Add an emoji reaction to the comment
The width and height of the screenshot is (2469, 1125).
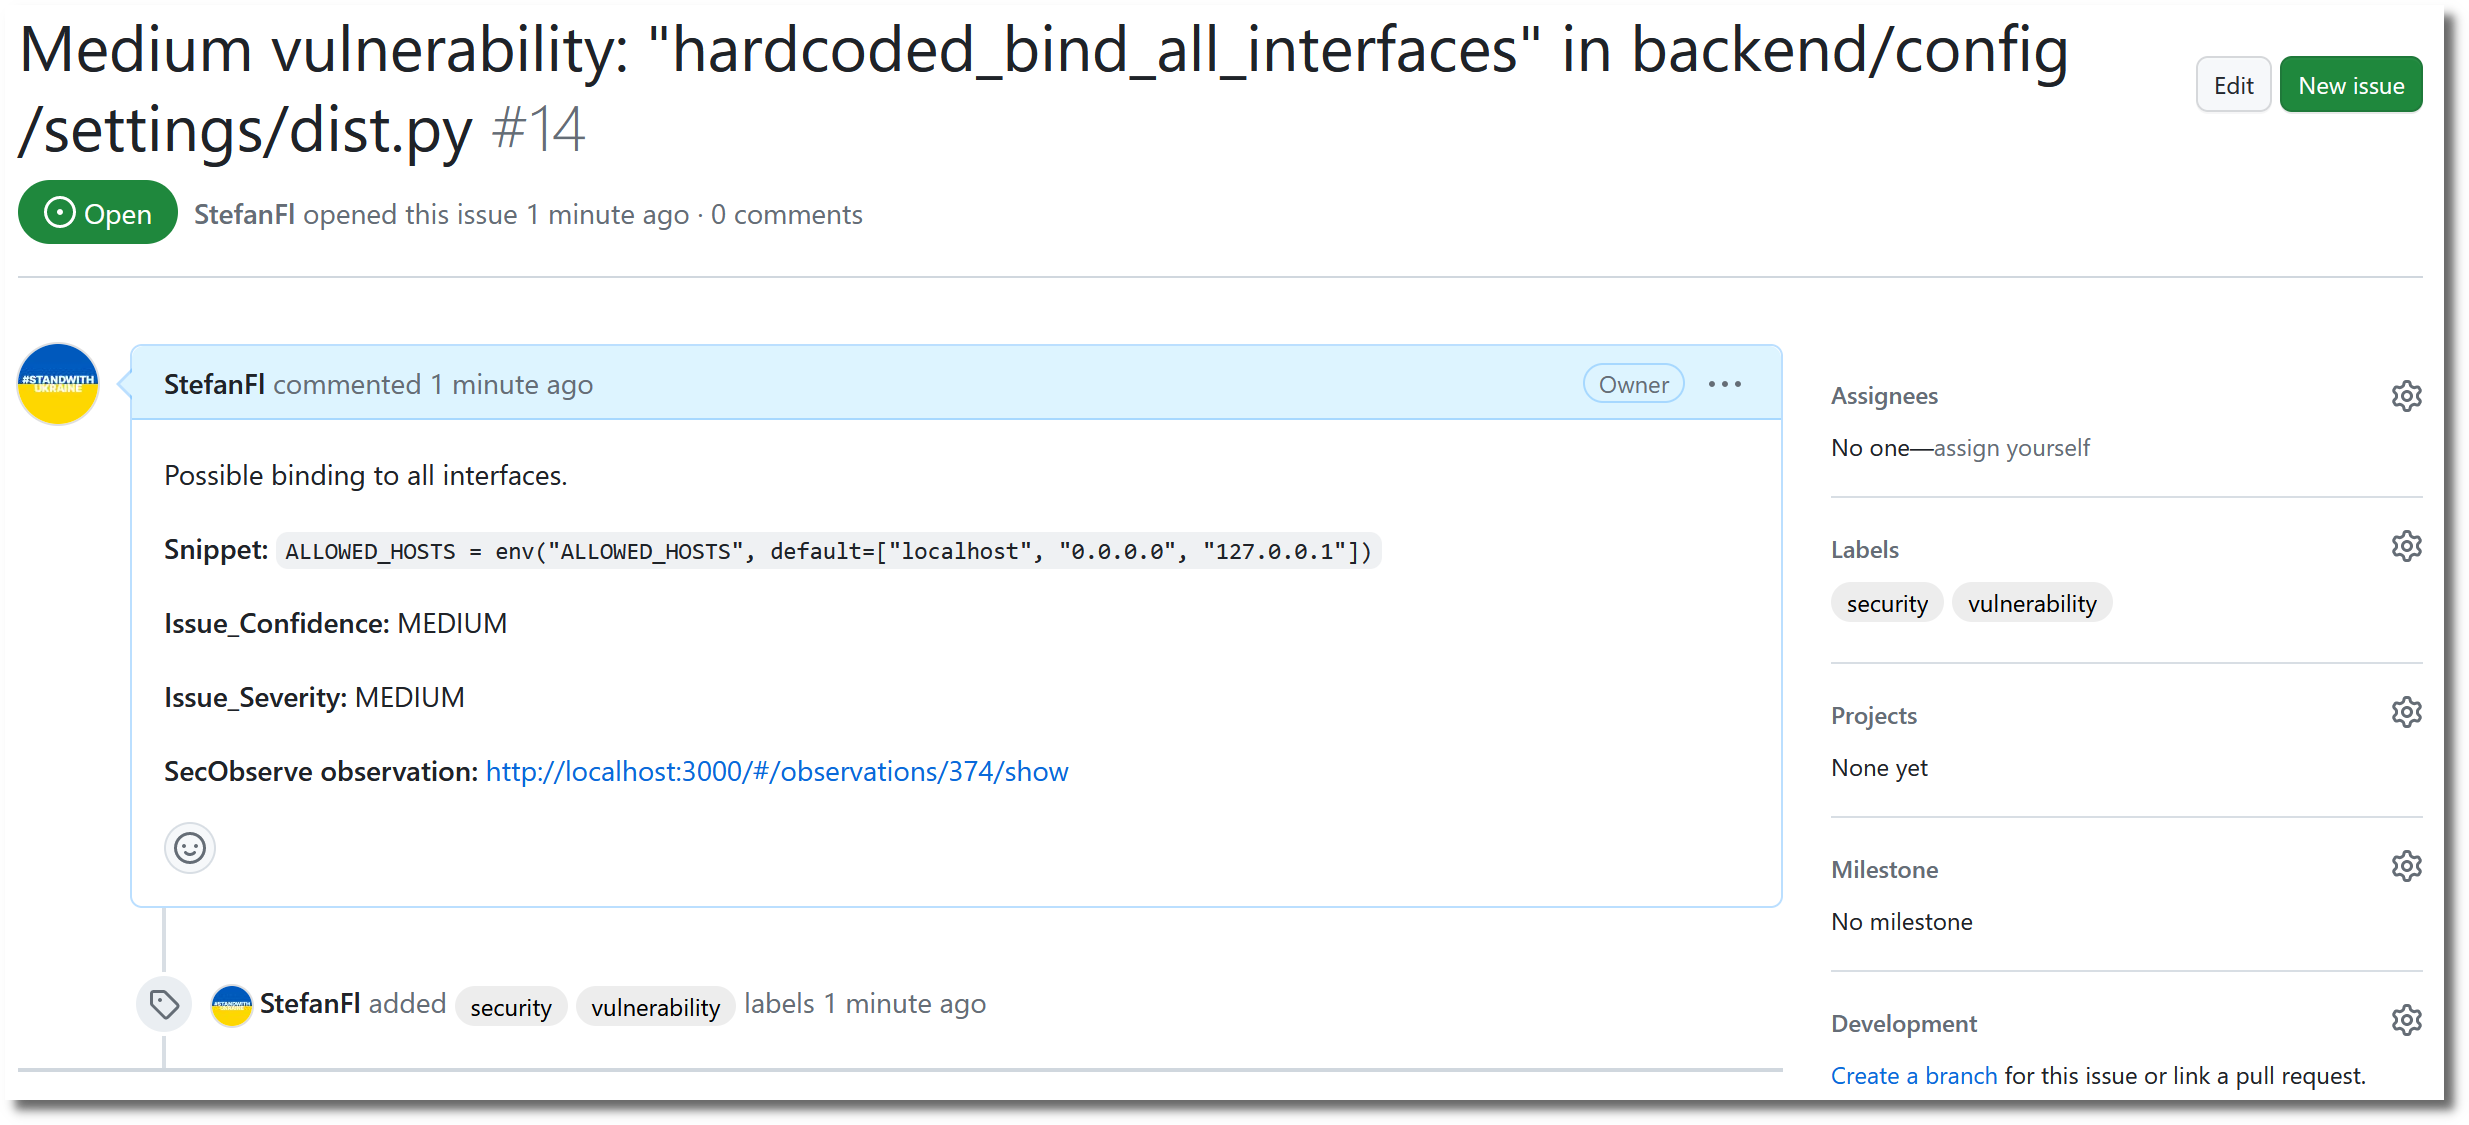point(189,847)
